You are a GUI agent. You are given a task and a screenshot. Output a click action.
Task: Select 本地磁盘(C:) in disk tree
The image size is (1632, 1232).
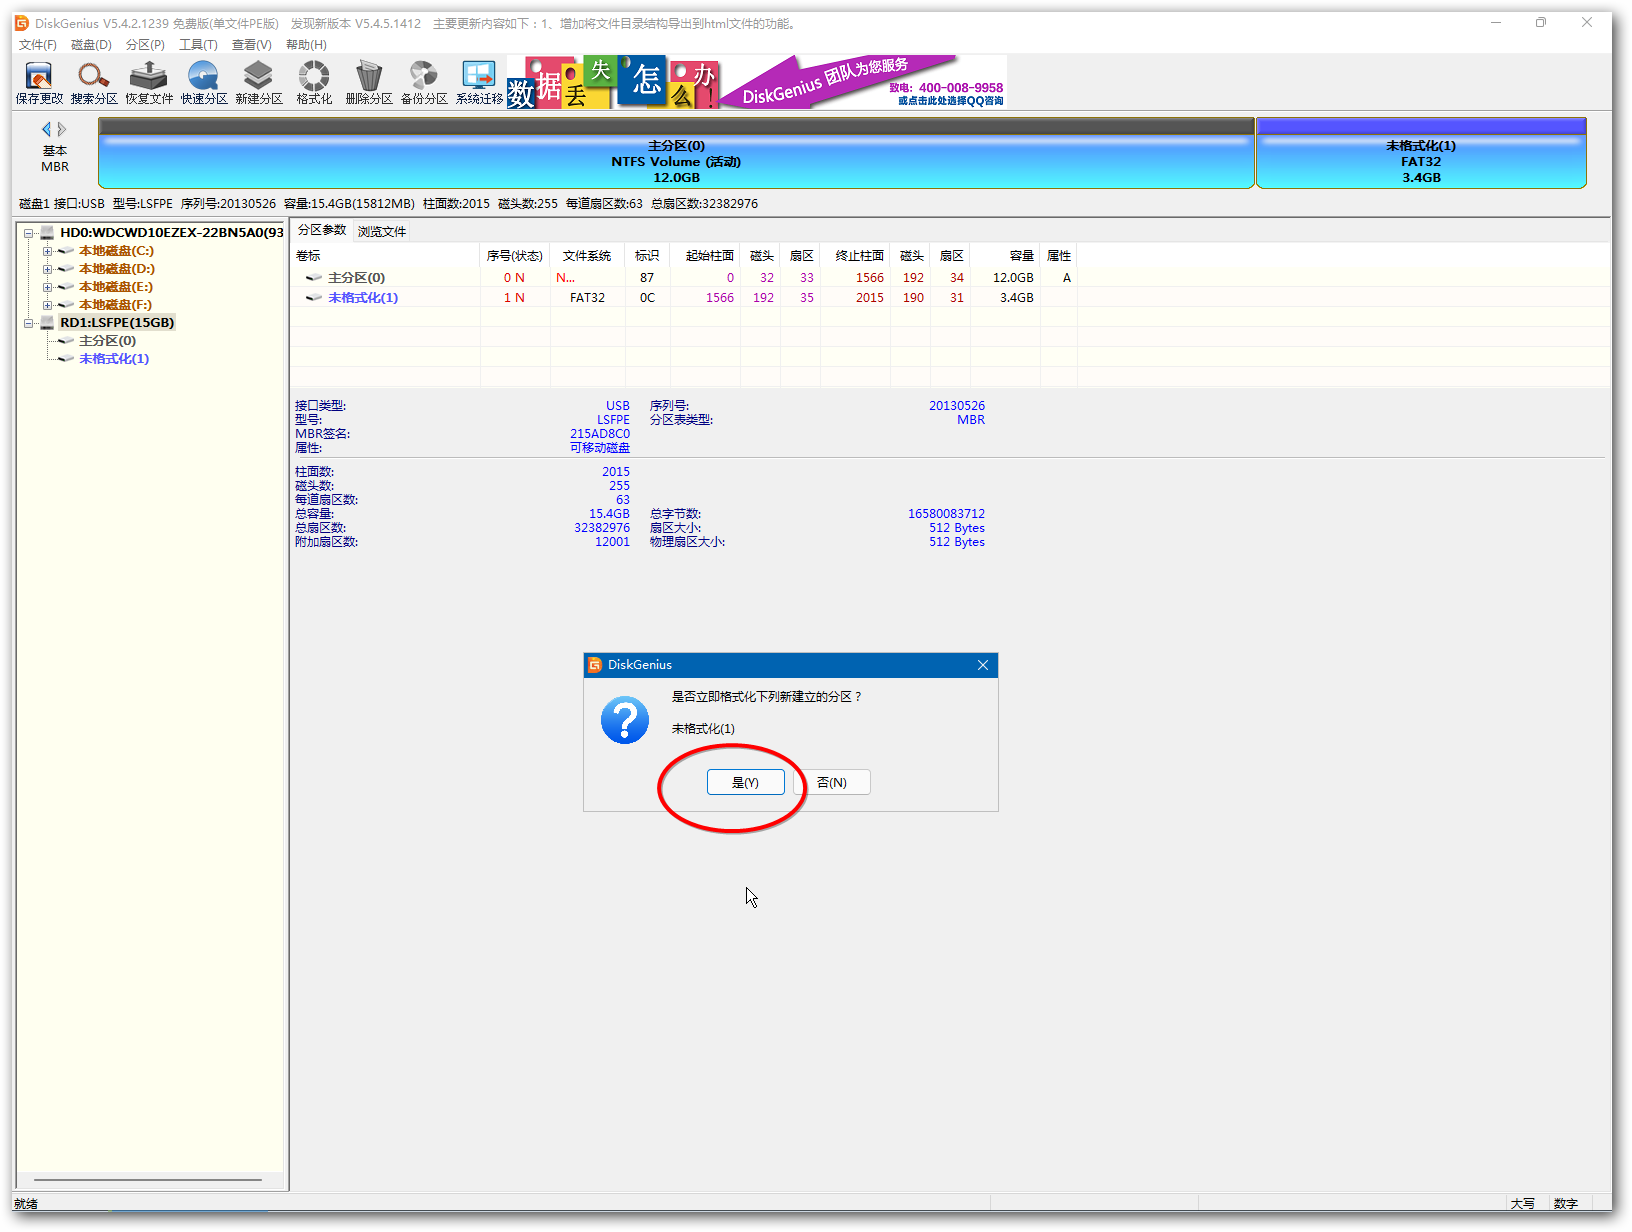(x=117, y=251)
